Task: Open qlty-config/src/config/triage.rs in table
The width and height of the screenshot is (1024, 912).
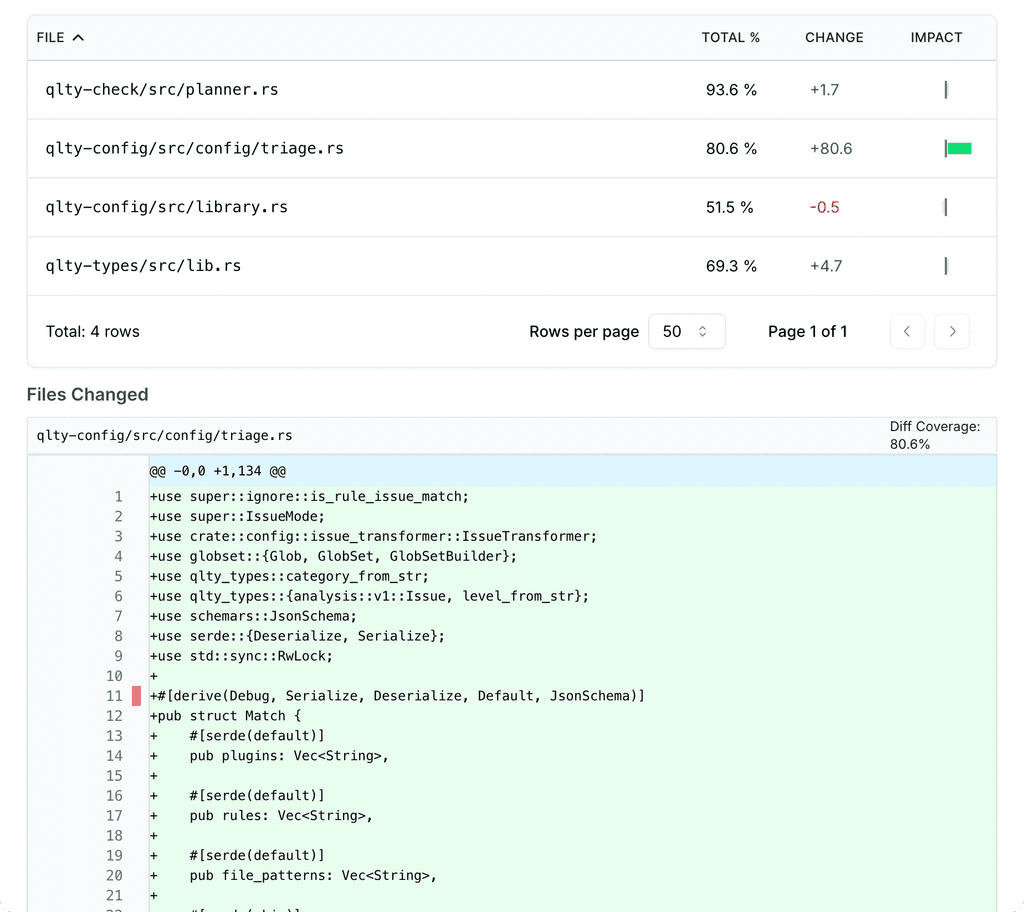Action: [x=512, y=149]
